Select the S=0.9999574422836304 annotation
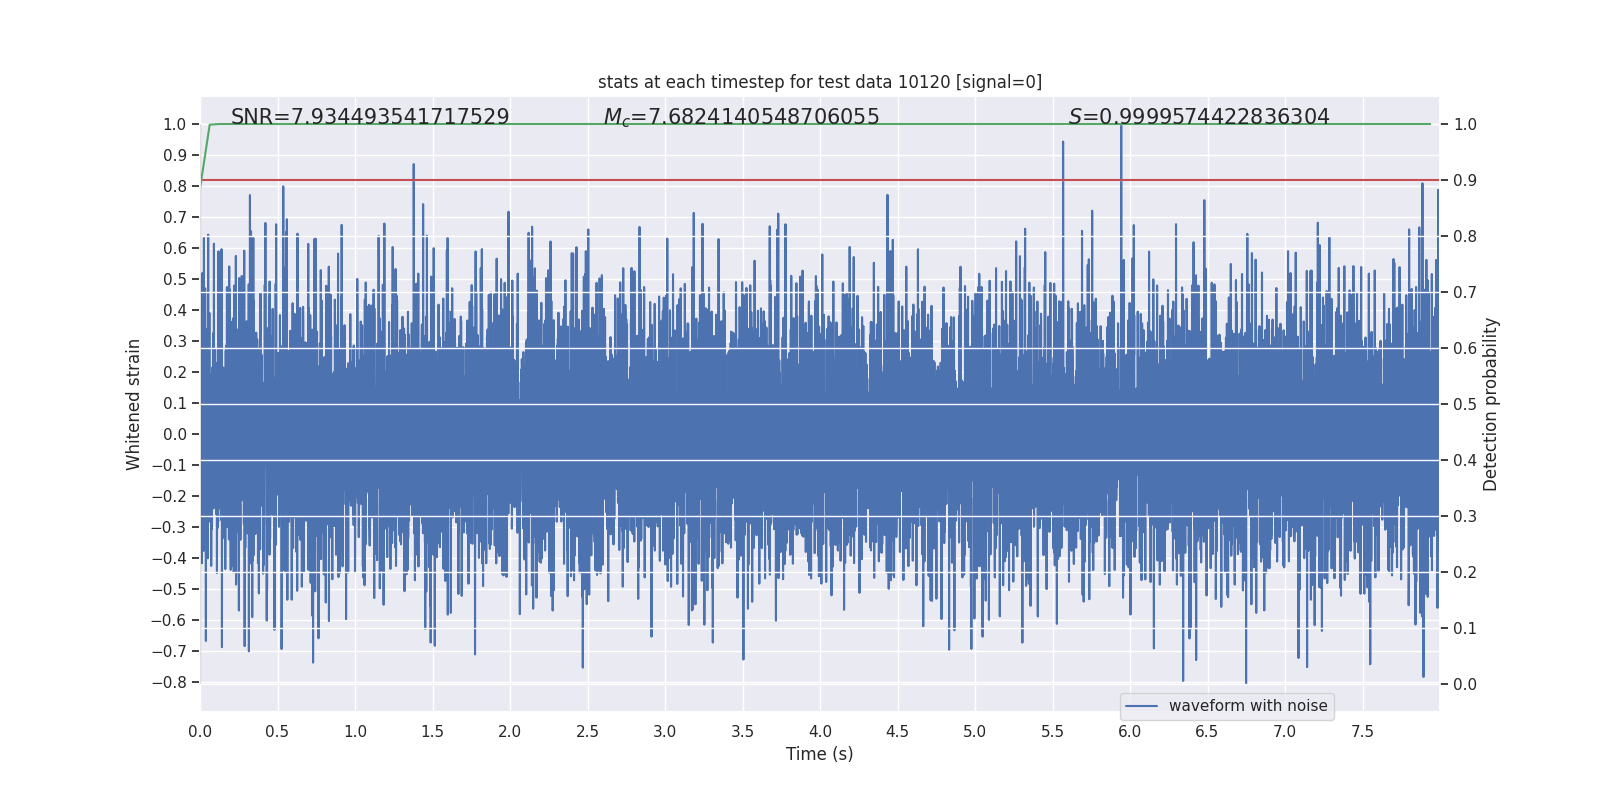Viewport: 1600px width, 800px height. [x=1199, y=117]
